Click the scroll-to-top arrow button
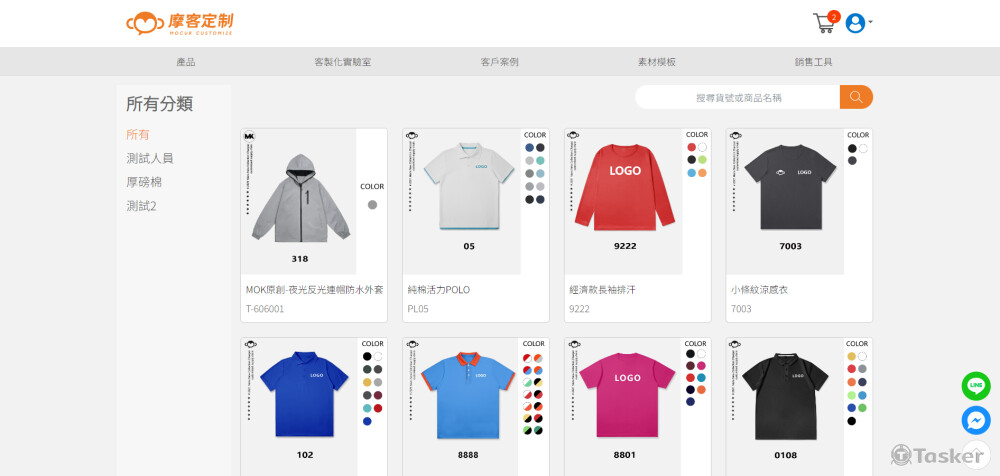Viewport: 1000px width, 476px height. point(976,455)
